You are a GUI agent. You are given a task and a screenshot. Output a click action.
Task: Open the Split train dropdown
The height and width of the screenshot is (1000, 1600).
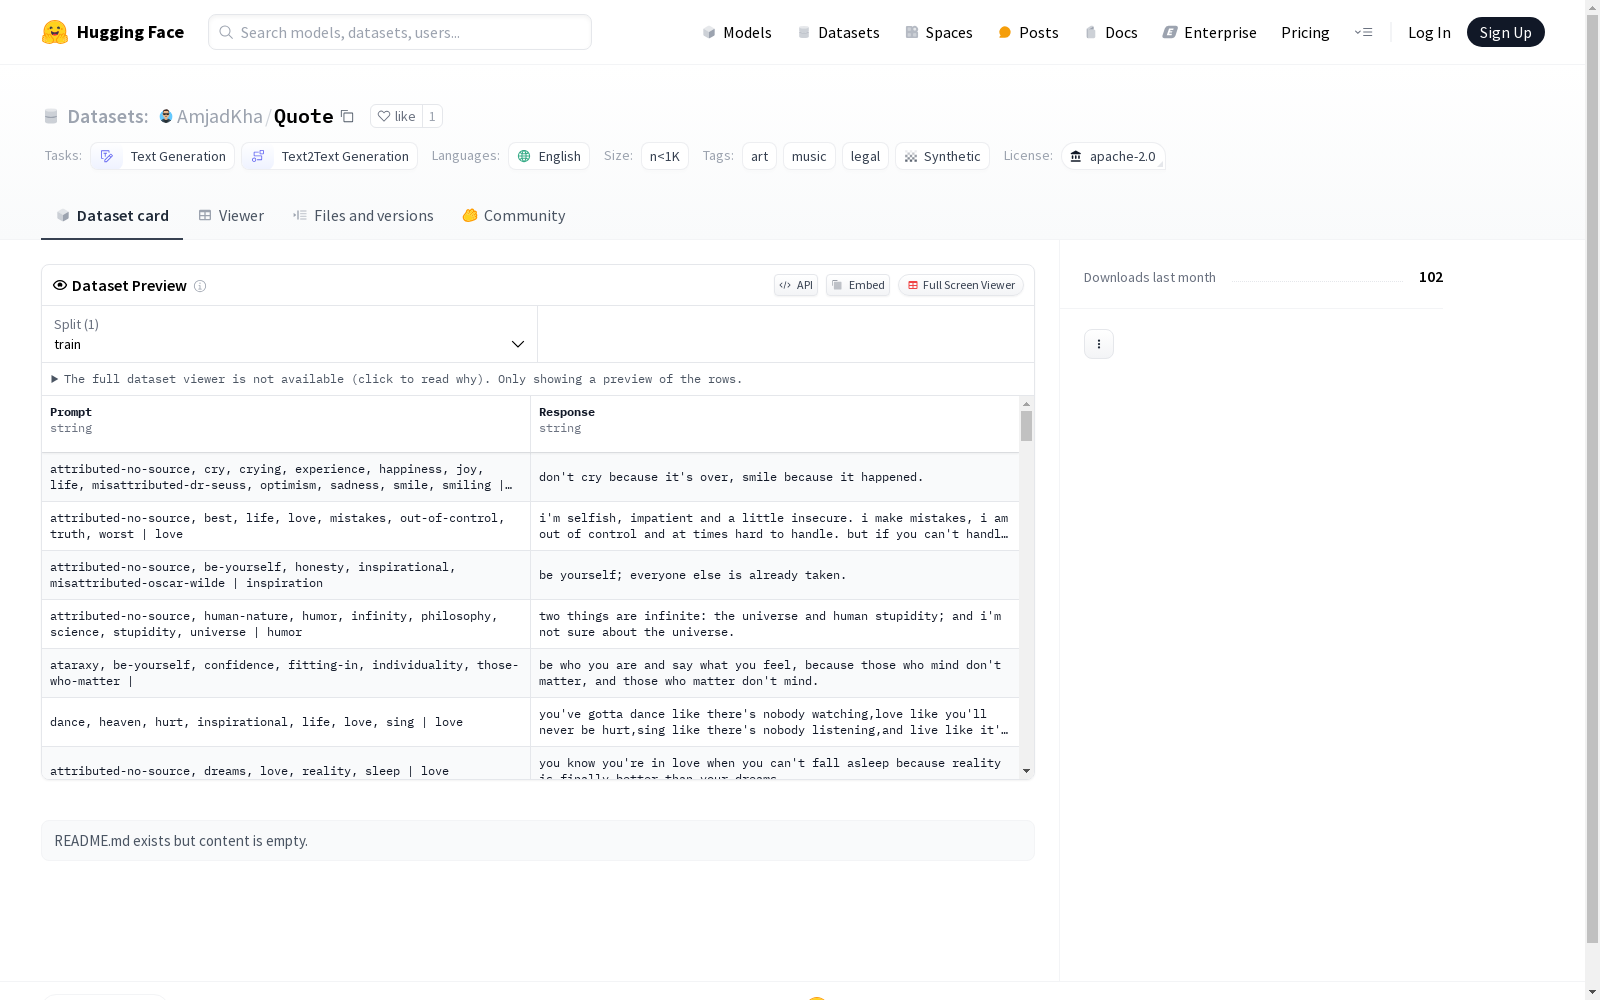[x=290, y=334]
